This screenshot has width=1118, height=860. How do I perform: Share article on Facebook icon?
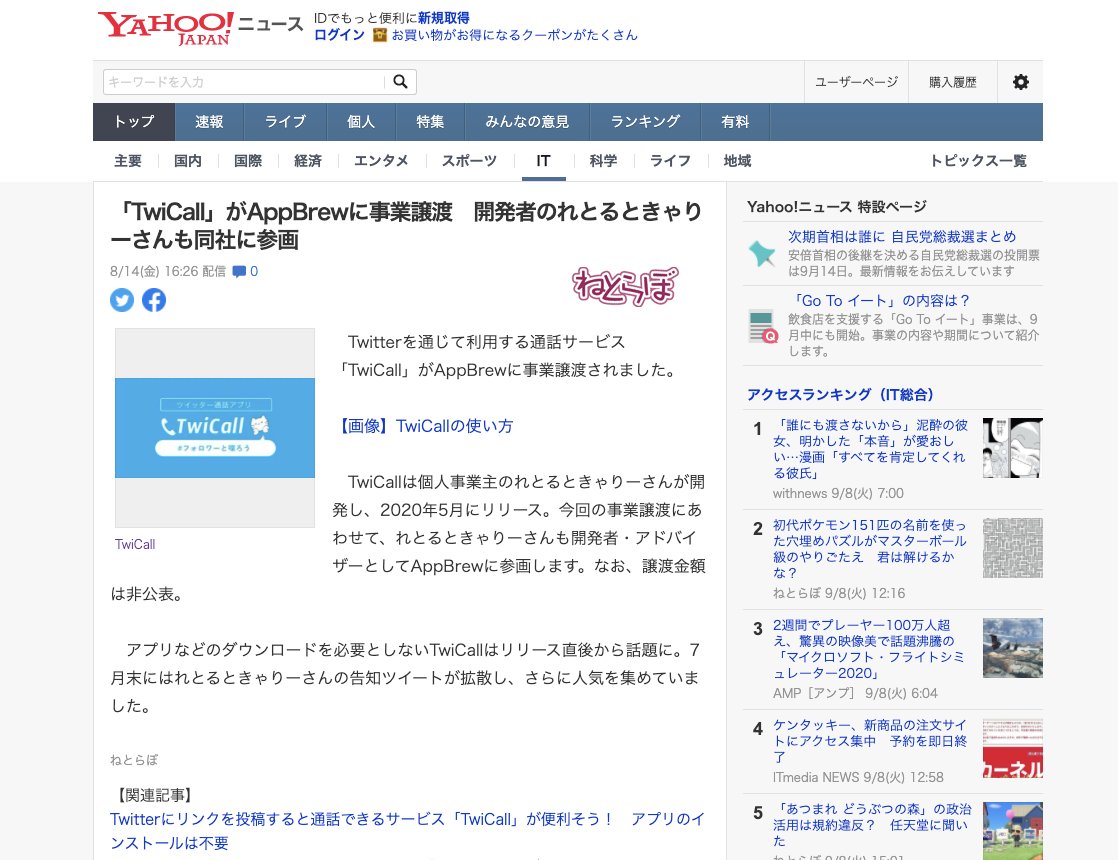pyautogui.click(x=154, y=300)
